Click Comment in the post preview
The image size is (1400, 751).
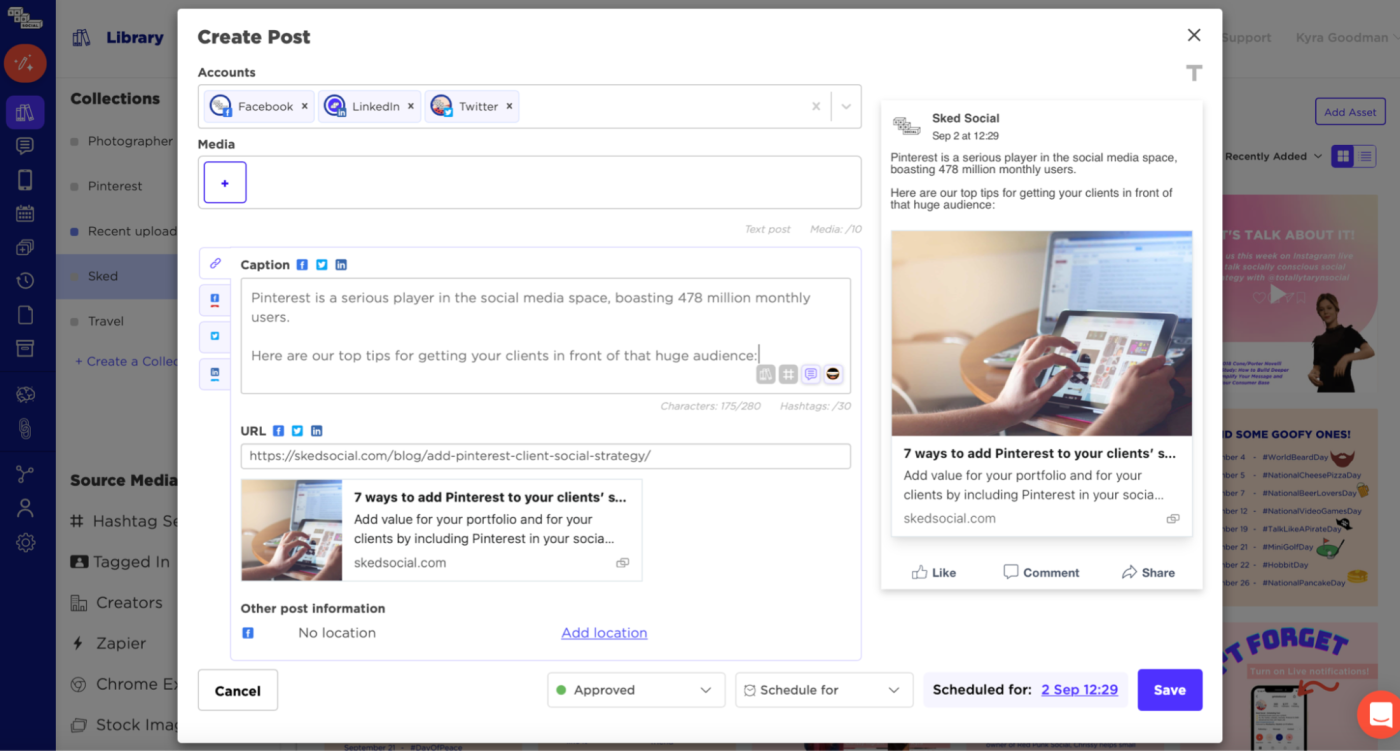1041,573
